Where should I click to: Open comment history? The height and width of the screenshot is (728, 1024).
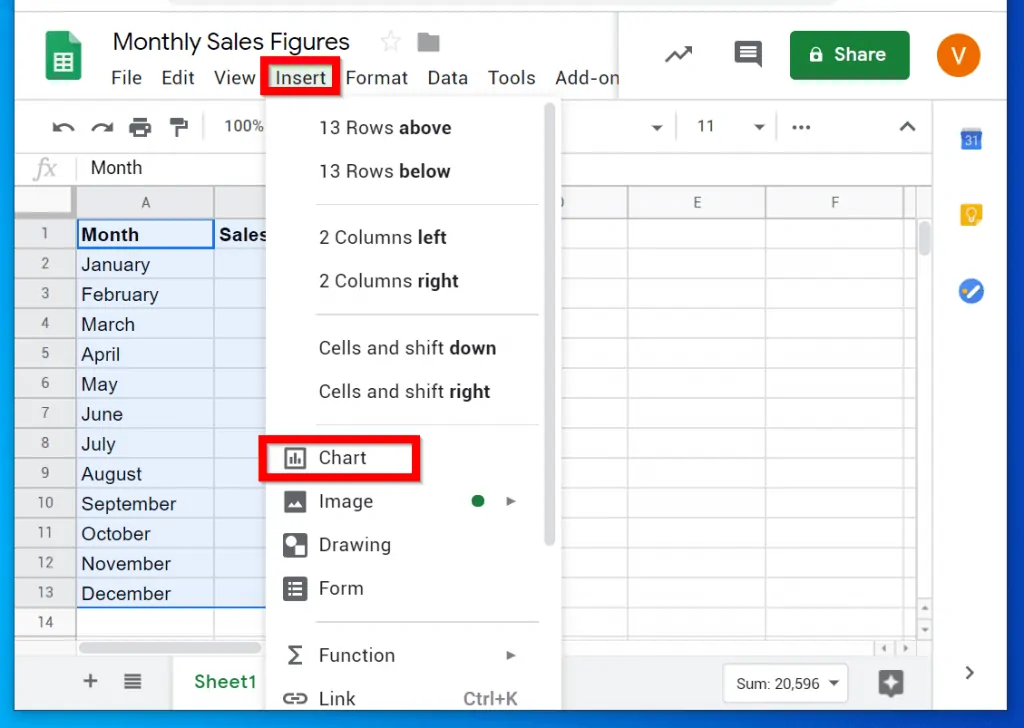(x=747, y=55)
